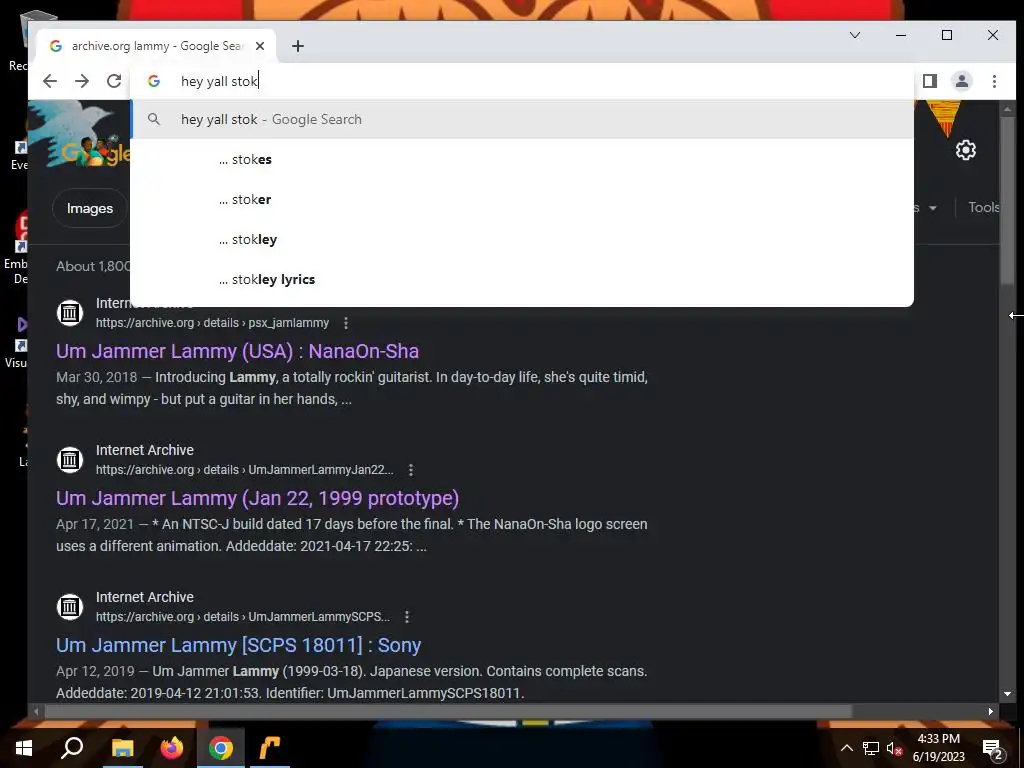Open File Explorer from taskbar
Image resolution: width=1024 pixels, height=768 pixels.
point(122,748)
